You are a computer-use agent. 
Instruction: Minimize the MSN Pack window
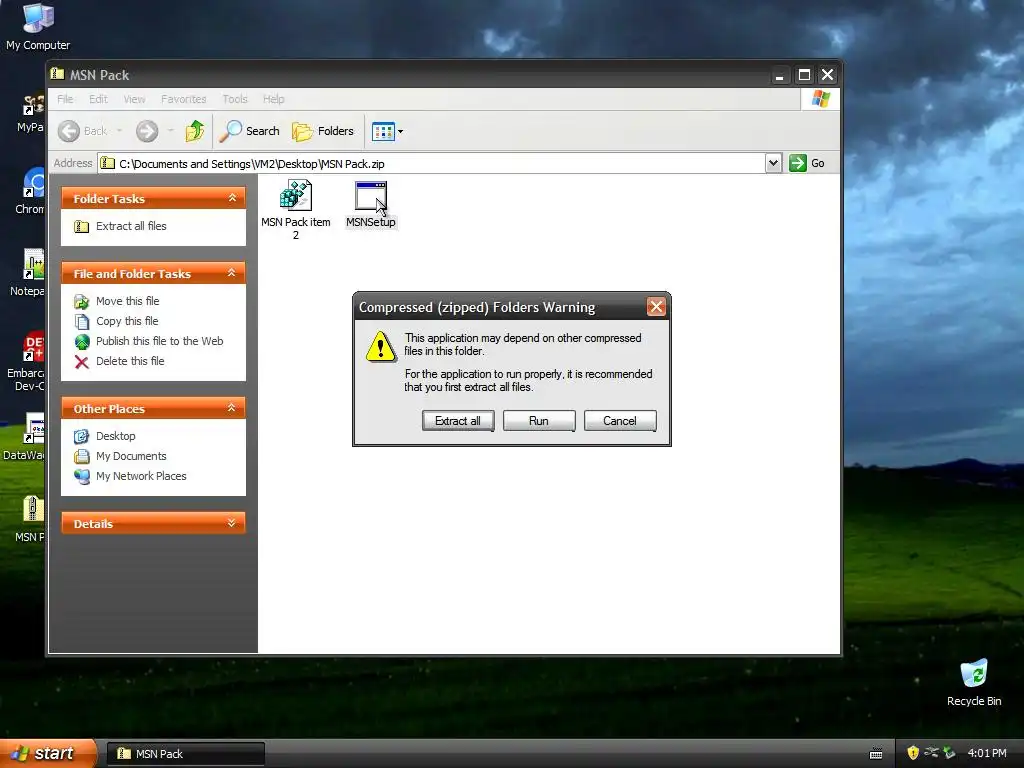click(779, 74)
